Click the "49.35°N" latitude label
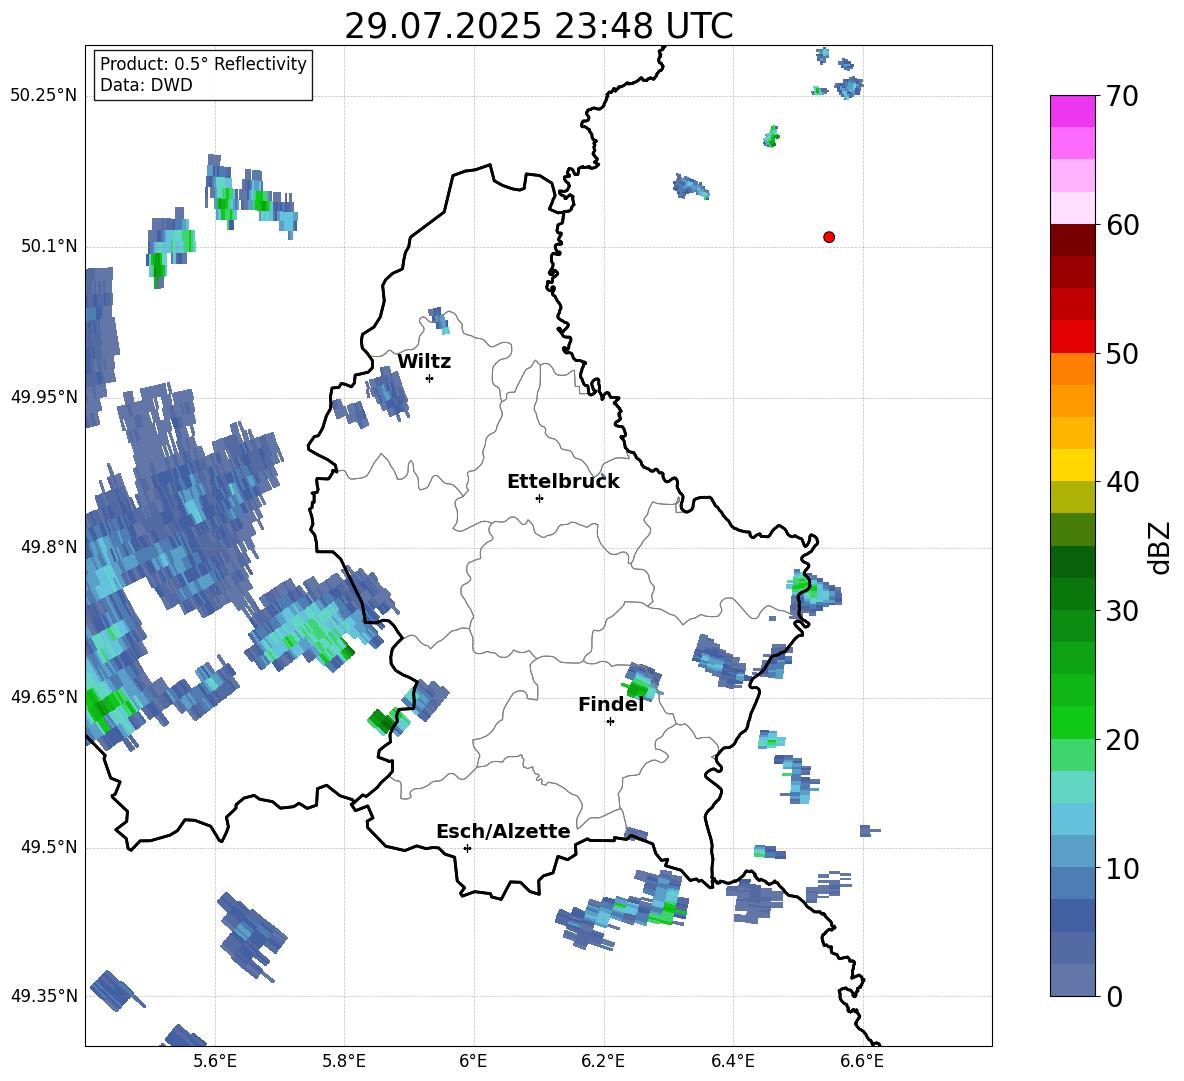The width and height of the screenshot is (1184, 1081). [44, 996]
